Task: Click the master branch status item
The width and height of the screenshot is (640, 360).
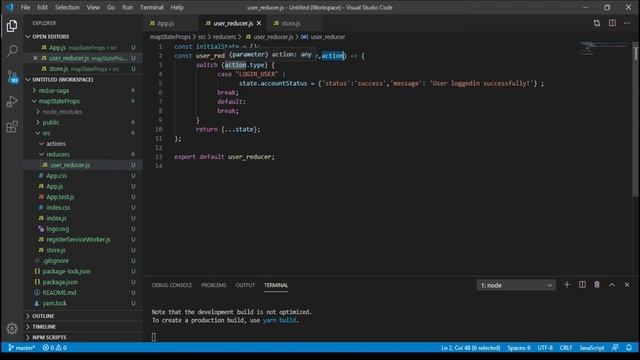Action: [x=22, y=348]
